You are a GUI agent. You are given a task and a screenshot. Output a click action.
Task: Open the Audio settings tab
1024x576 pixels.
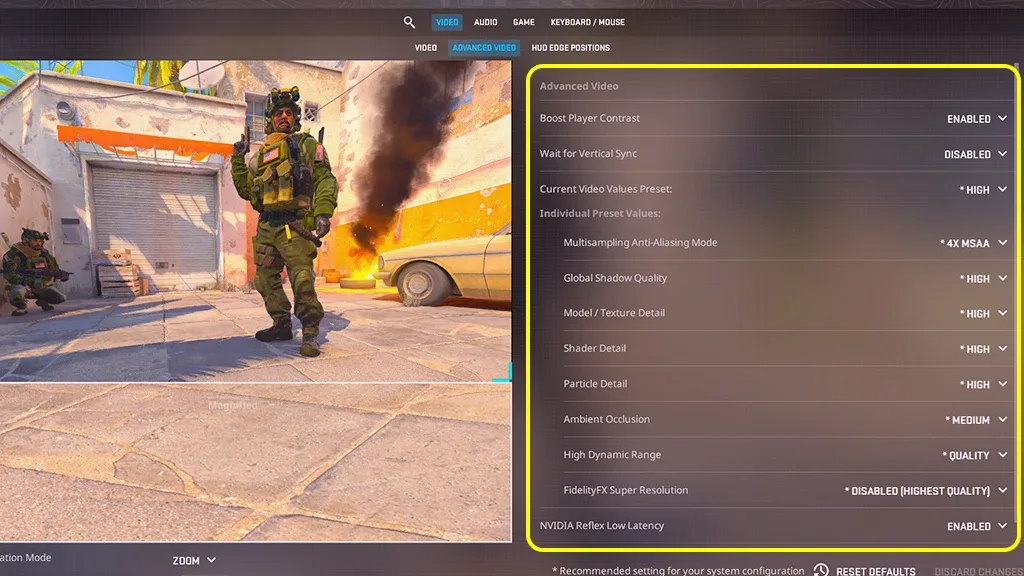click(485, 22)
